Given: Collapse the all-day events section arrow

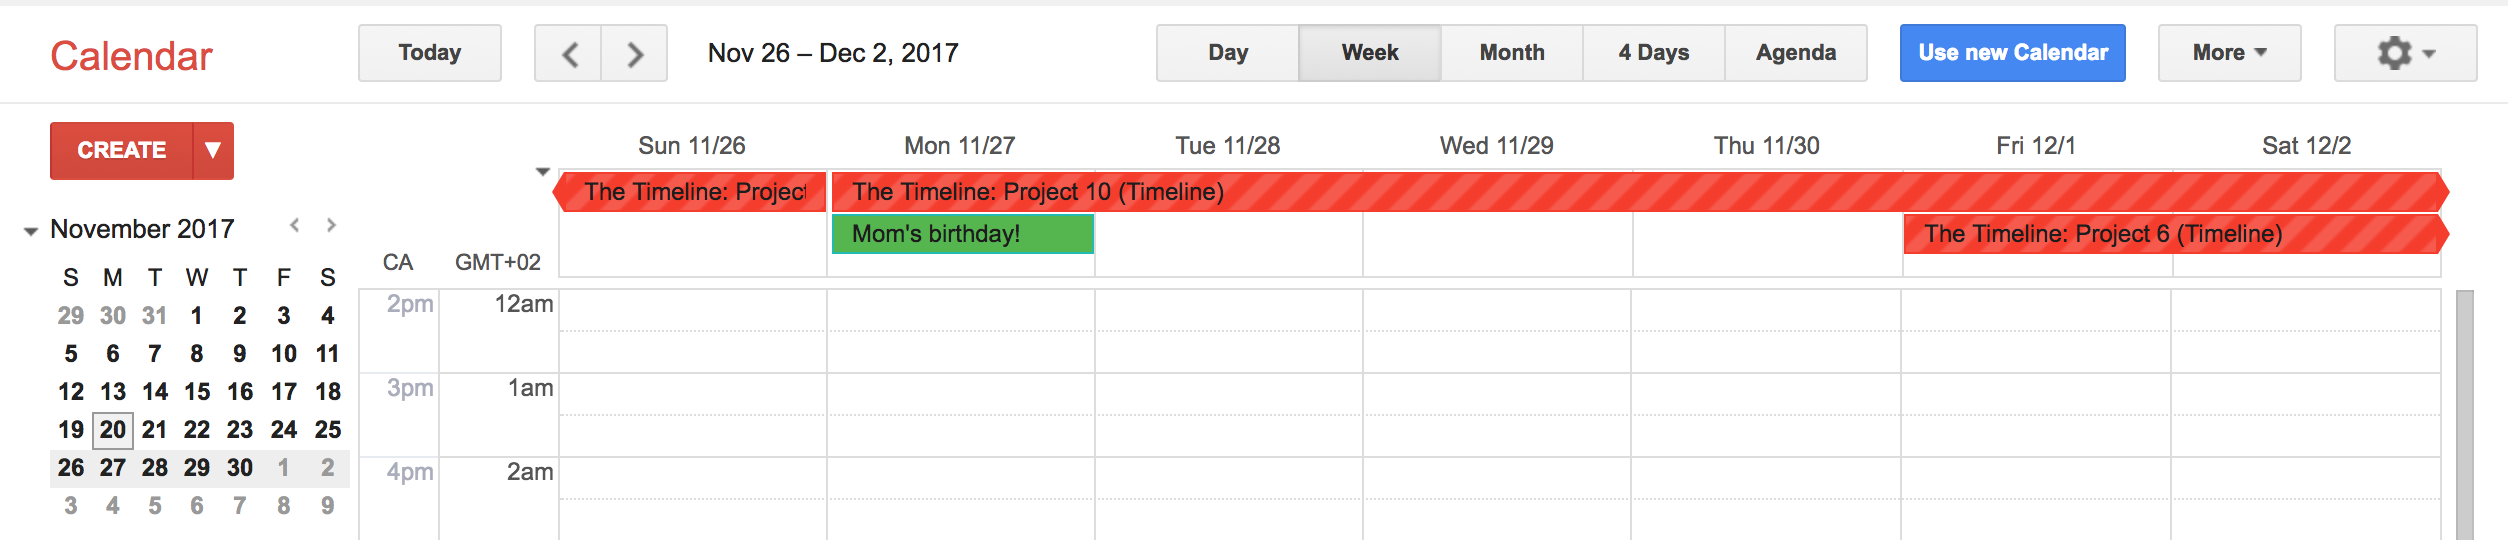Looking at the screenshot, I should (543, 172).
